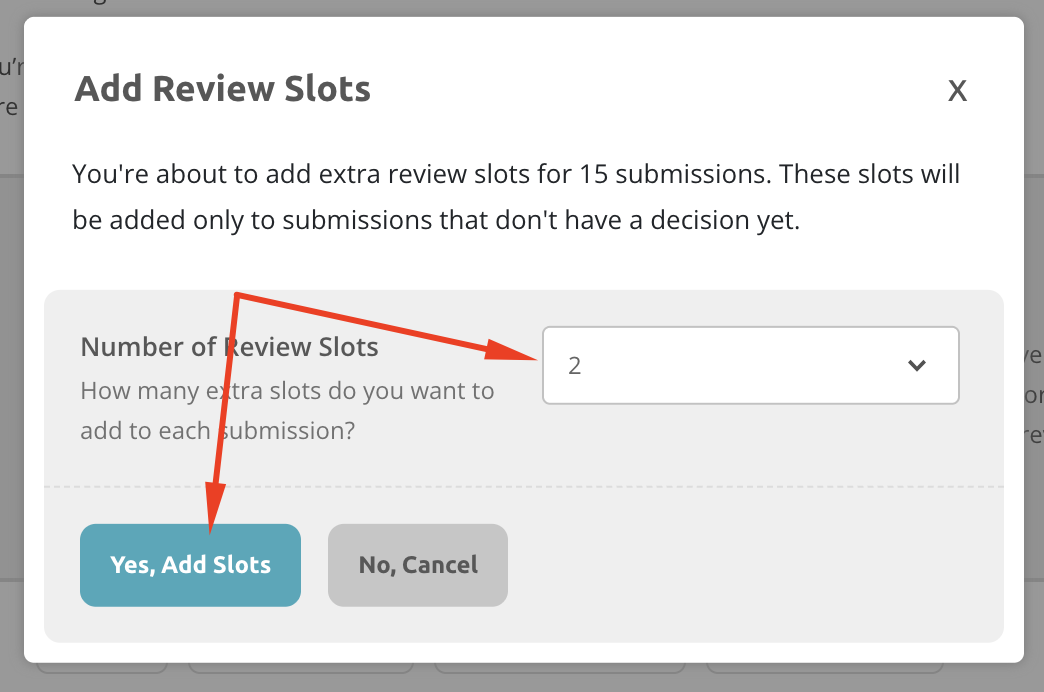Click the red arrowhead pointing at the dropdown
This screenshot has width=1044, height=692.
[x=520, y=350]
